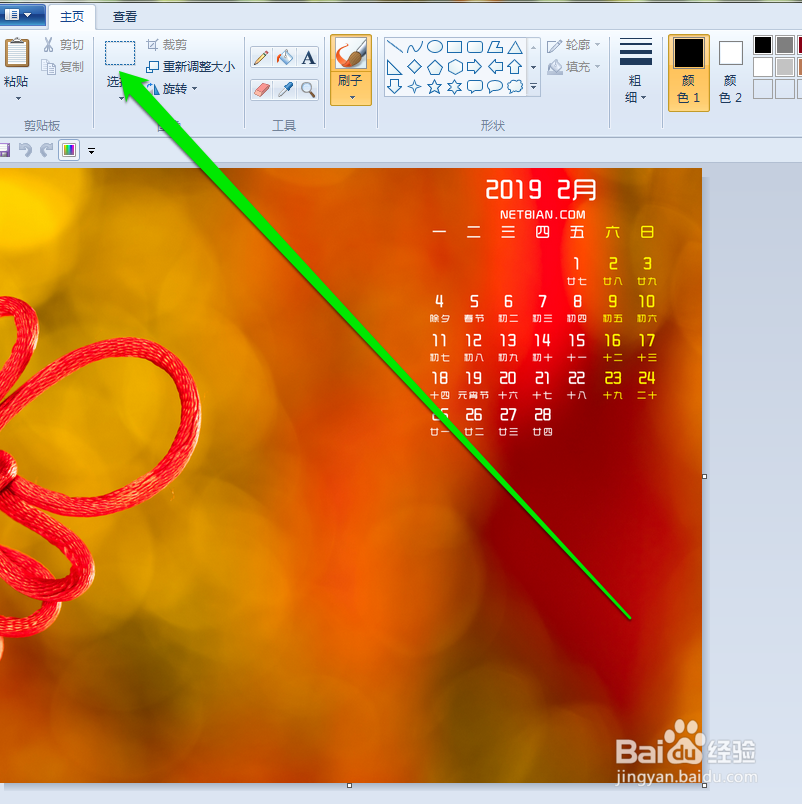Select the Pencil tool
802x804 pixels.
coord(261,57)
